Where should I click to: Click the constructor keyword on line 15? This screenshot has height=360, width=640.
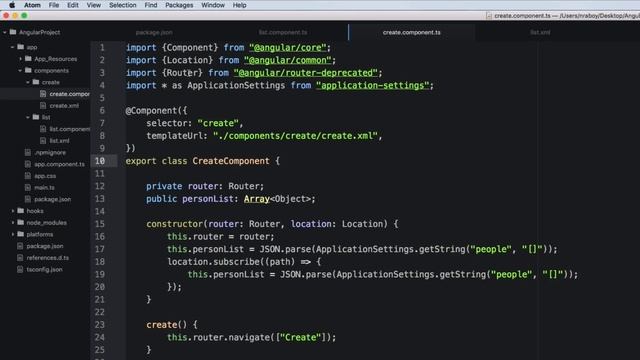(175, 224)
